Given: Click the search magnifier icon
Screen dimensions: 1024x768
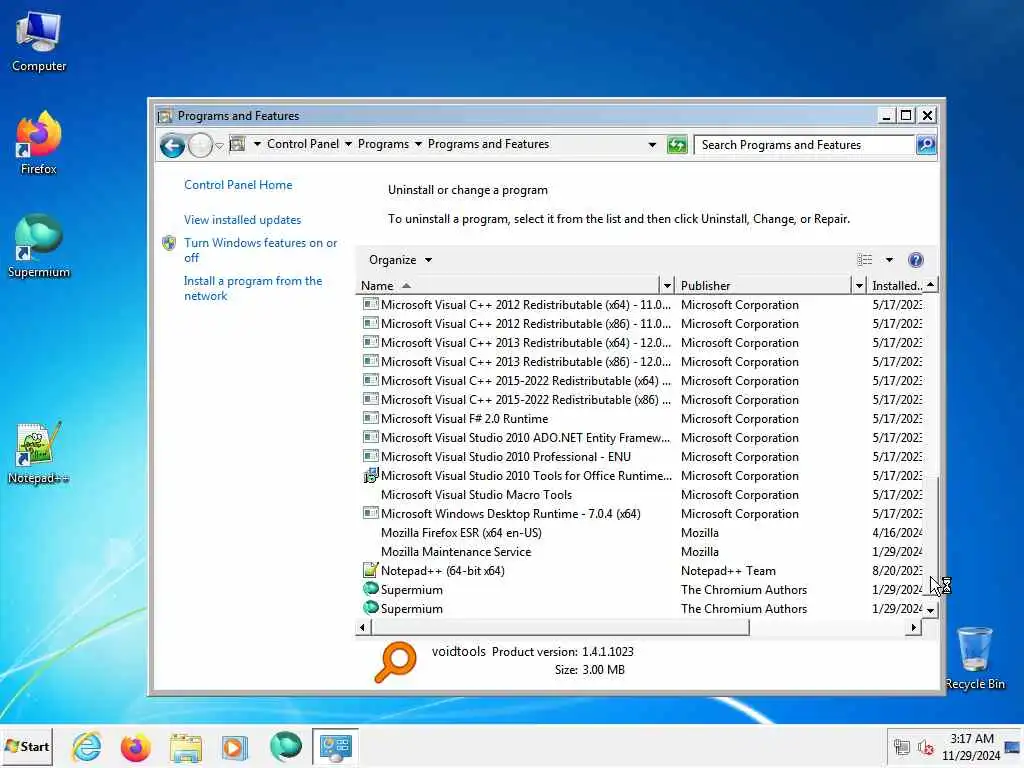Looking at the screenshot, I should [x=925, y=144].
